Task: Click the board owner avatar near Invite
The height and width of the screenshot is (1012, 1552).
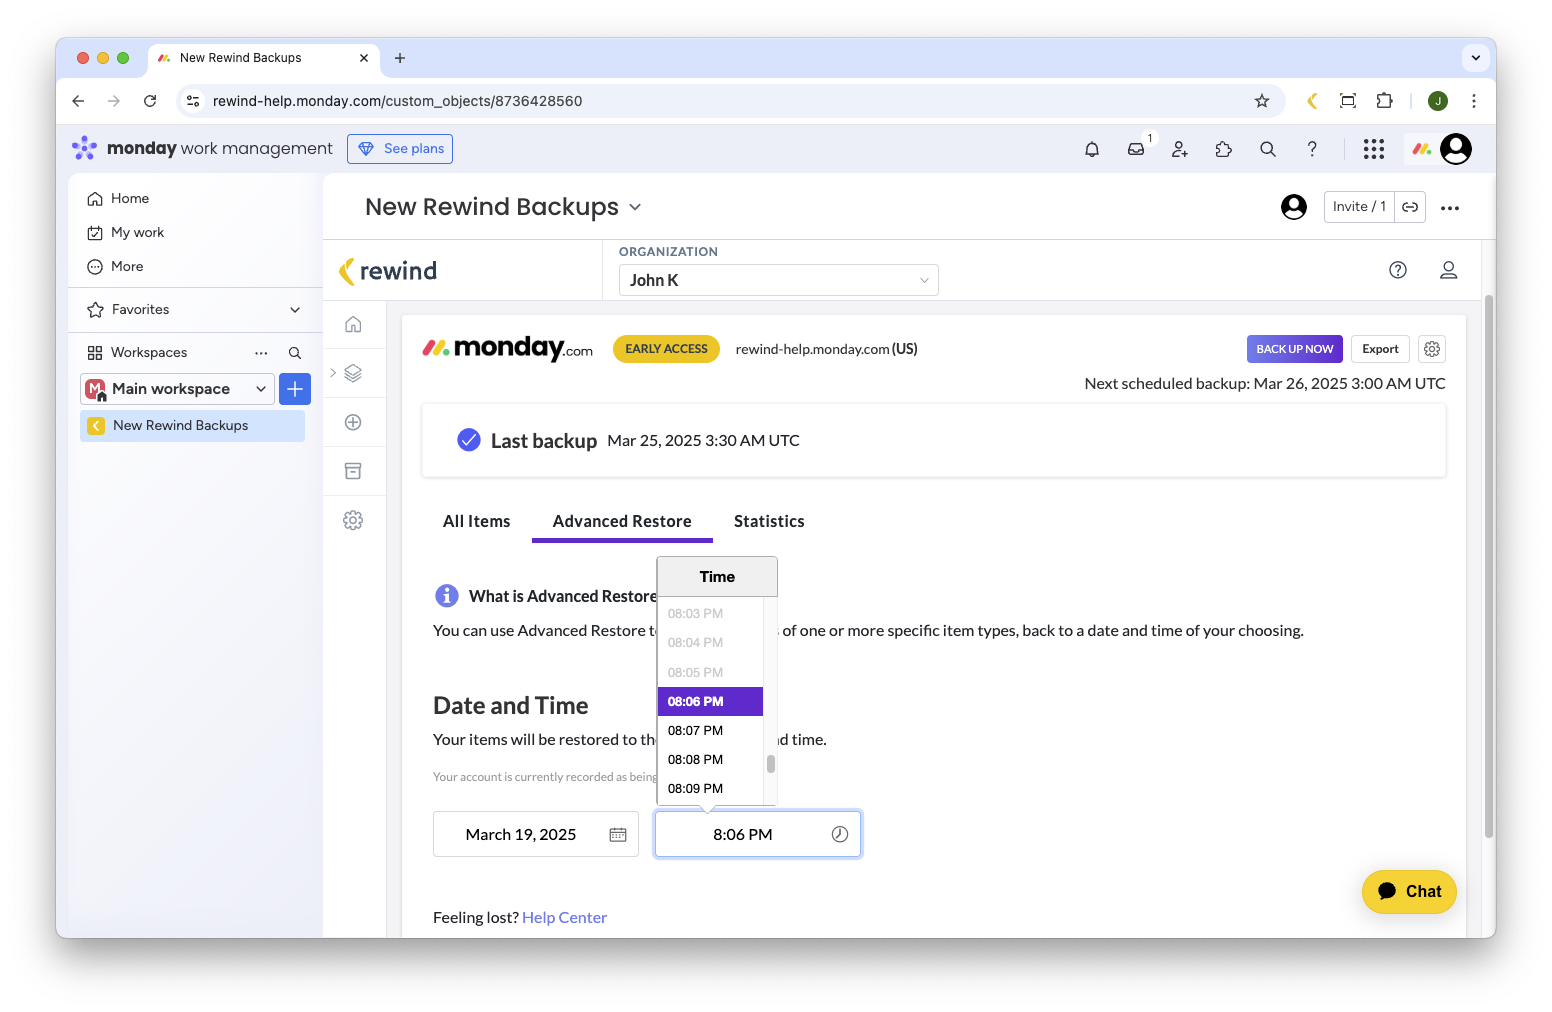Action: tap(1294, 207)
